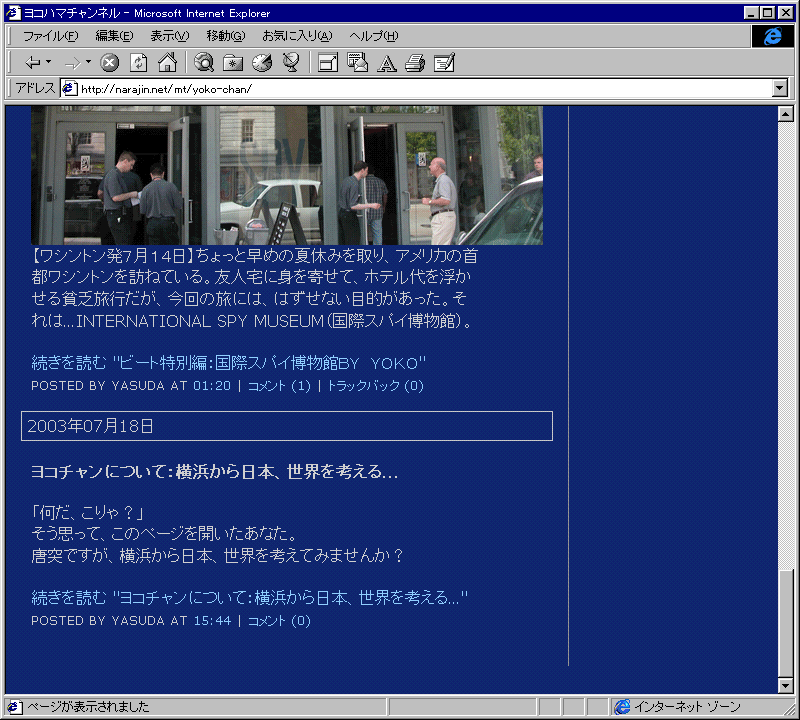Viewport: 800px width, 720px height.
Task: Click the Back arrow toolbar button
Action: [x=33, y=63]
